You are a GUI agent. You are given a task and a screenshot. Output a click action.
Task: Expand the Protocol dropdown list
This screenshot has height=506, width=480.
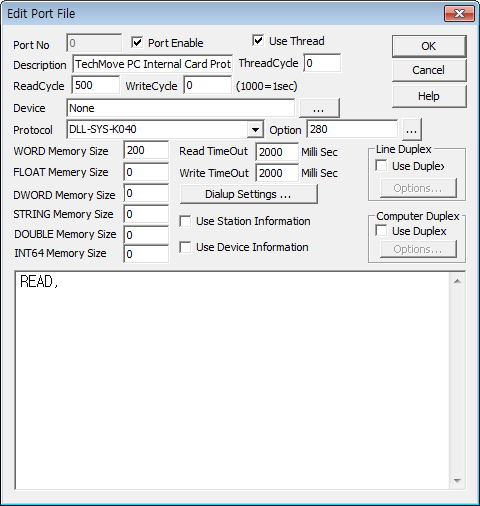click(x=255, y=129)
